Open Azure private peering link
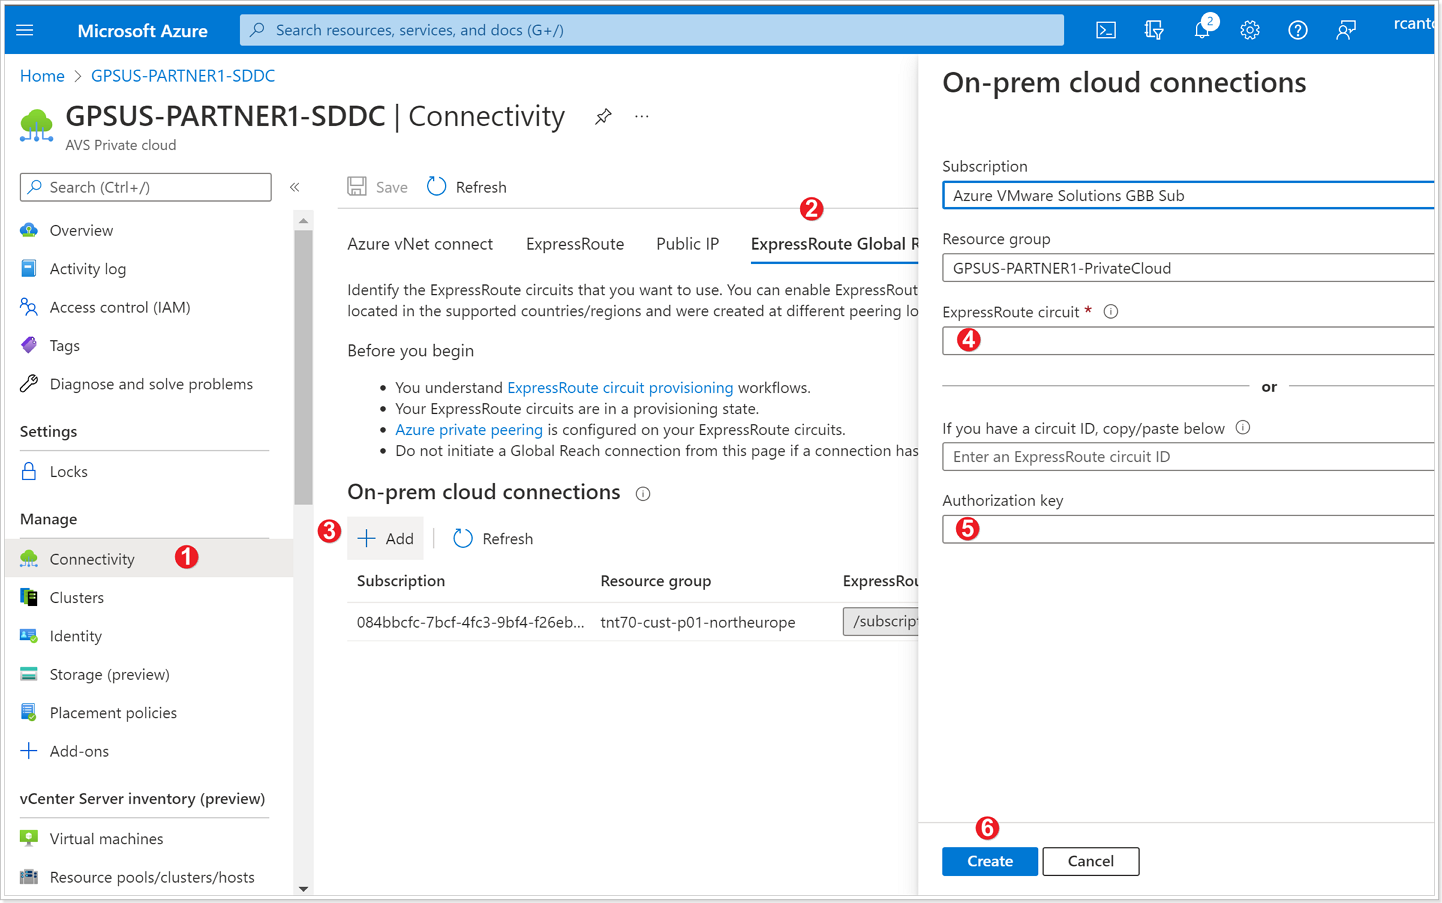 point(469,429)
